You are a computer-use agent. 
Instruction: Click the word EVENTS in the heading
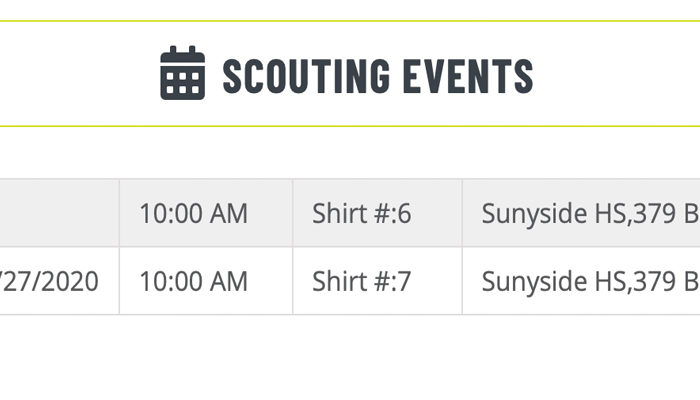click(x=468, y=76)
